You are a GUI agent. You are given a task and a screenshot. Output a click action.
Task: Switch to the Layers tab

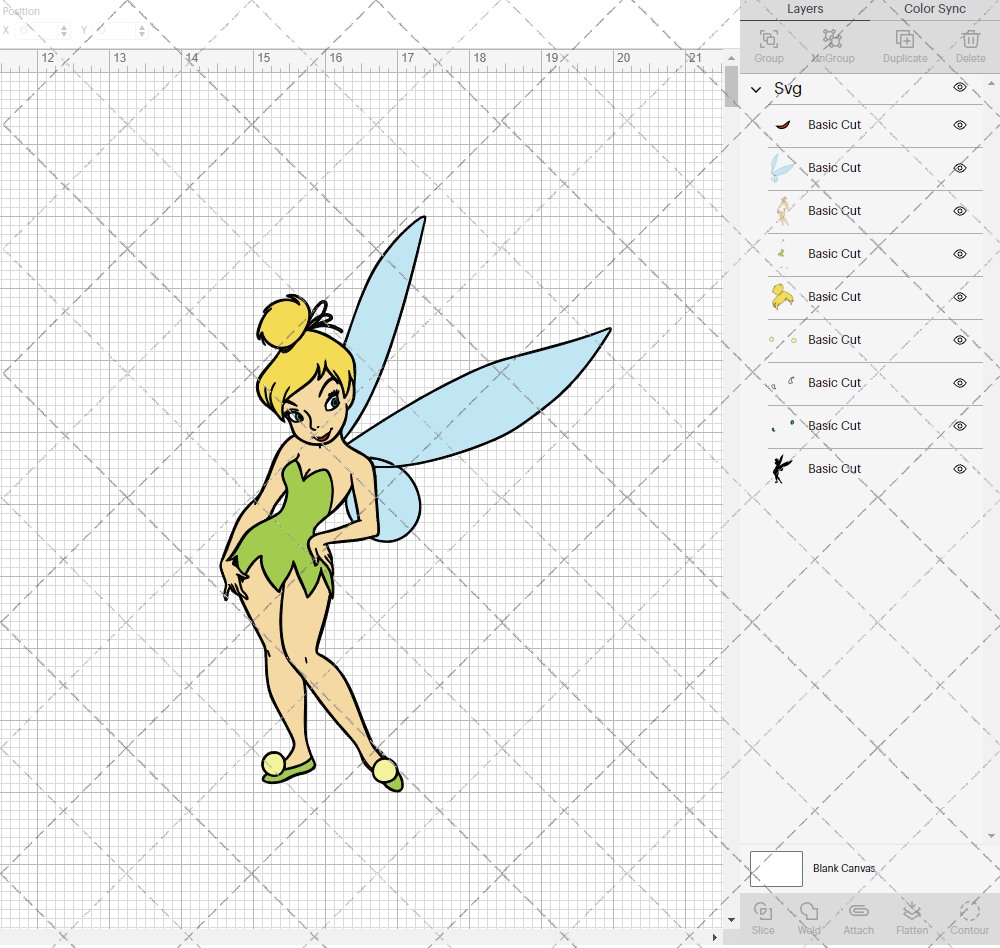805,9
